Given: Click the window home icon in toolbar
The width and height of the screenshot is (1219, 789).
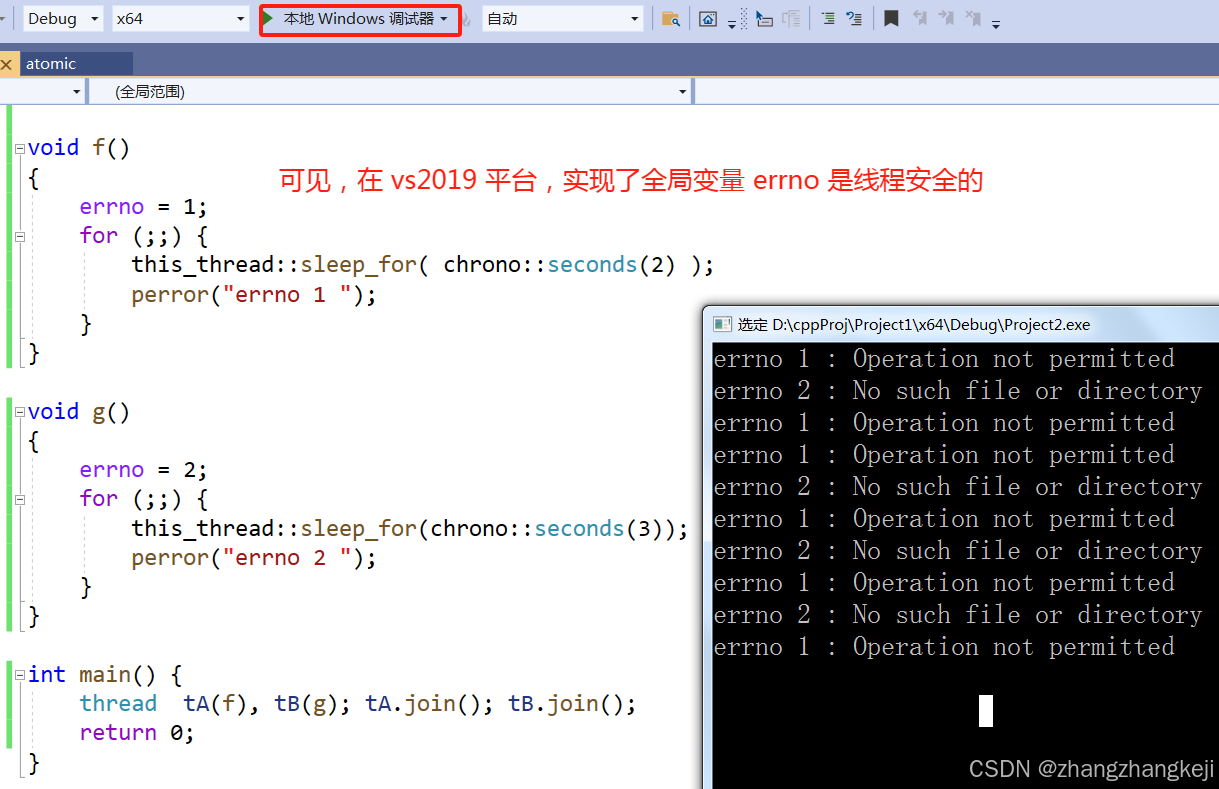Looking at the screenshot, I should [708, 19].
